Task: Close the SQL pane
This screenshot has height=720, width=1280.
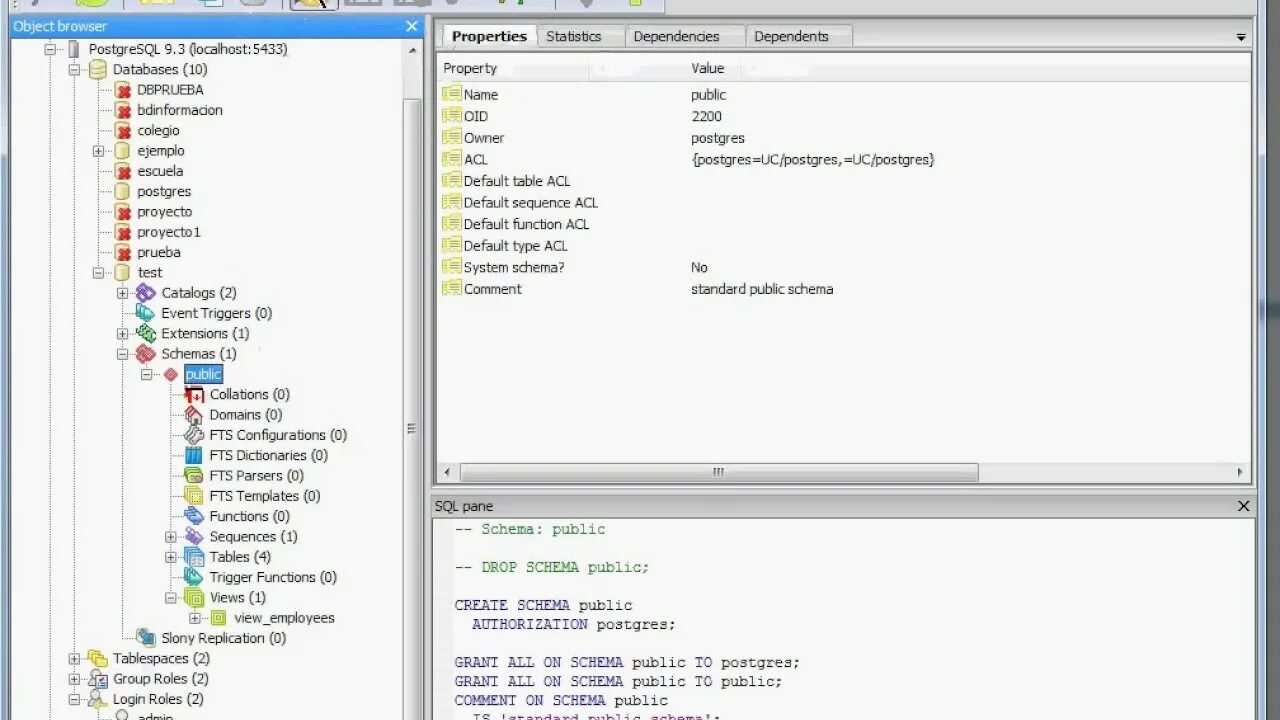Action: [1244, 506]
